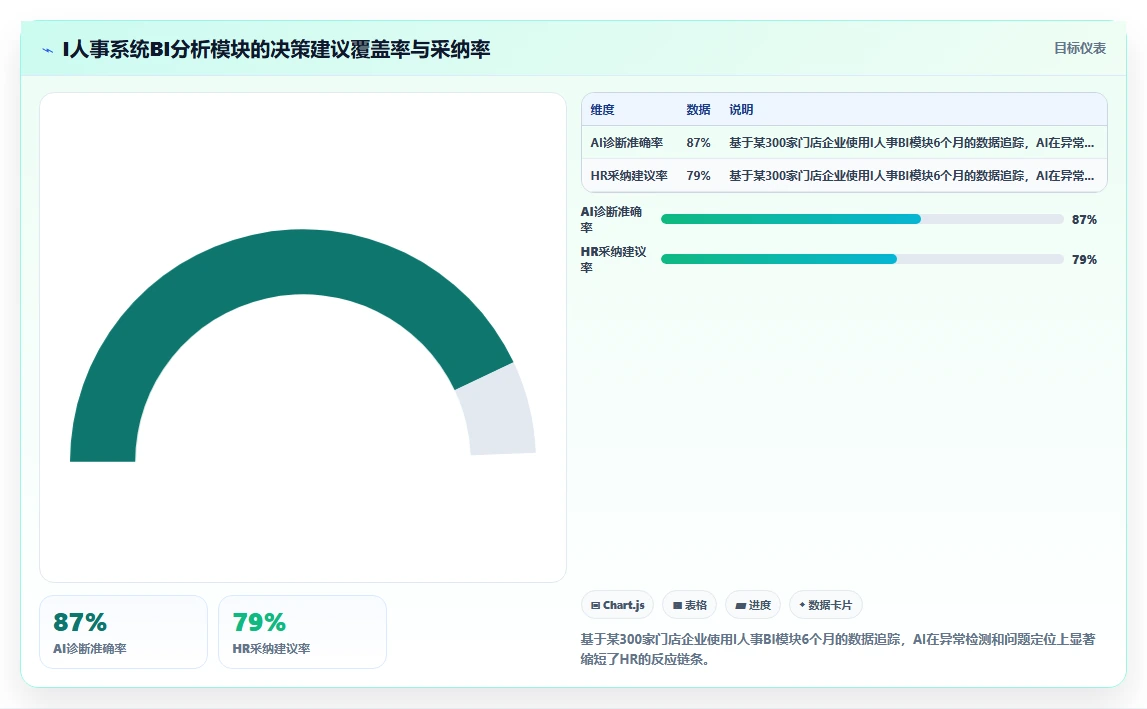Click the 数据 column header
The width and height of the screenshot is (1147, 709).
click(x=698, y=110)
